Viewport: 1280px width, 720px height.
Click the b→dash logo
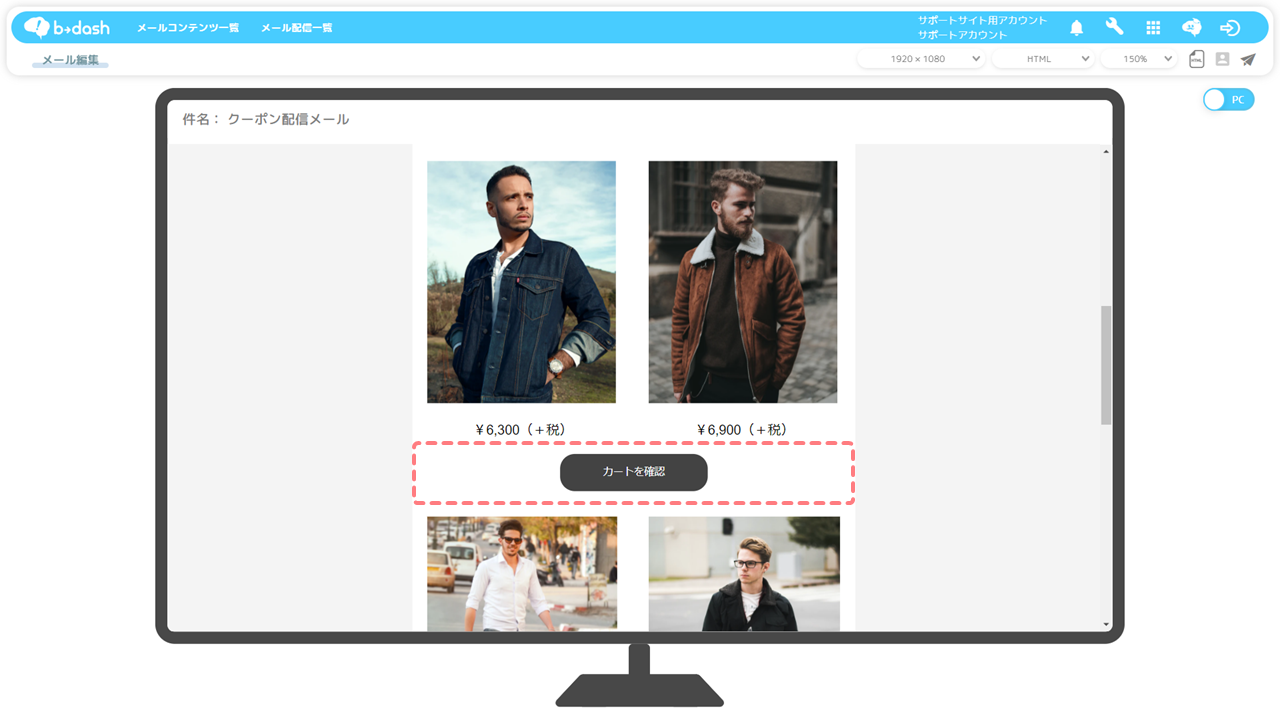pos(67,27)
